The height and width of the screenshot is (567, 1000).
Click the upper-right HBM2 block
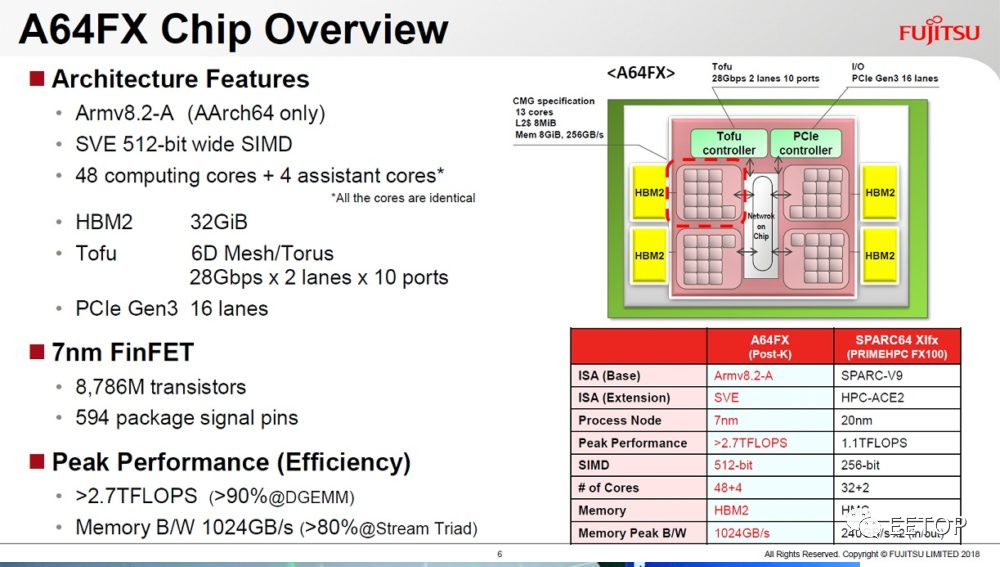click(880, 193)
